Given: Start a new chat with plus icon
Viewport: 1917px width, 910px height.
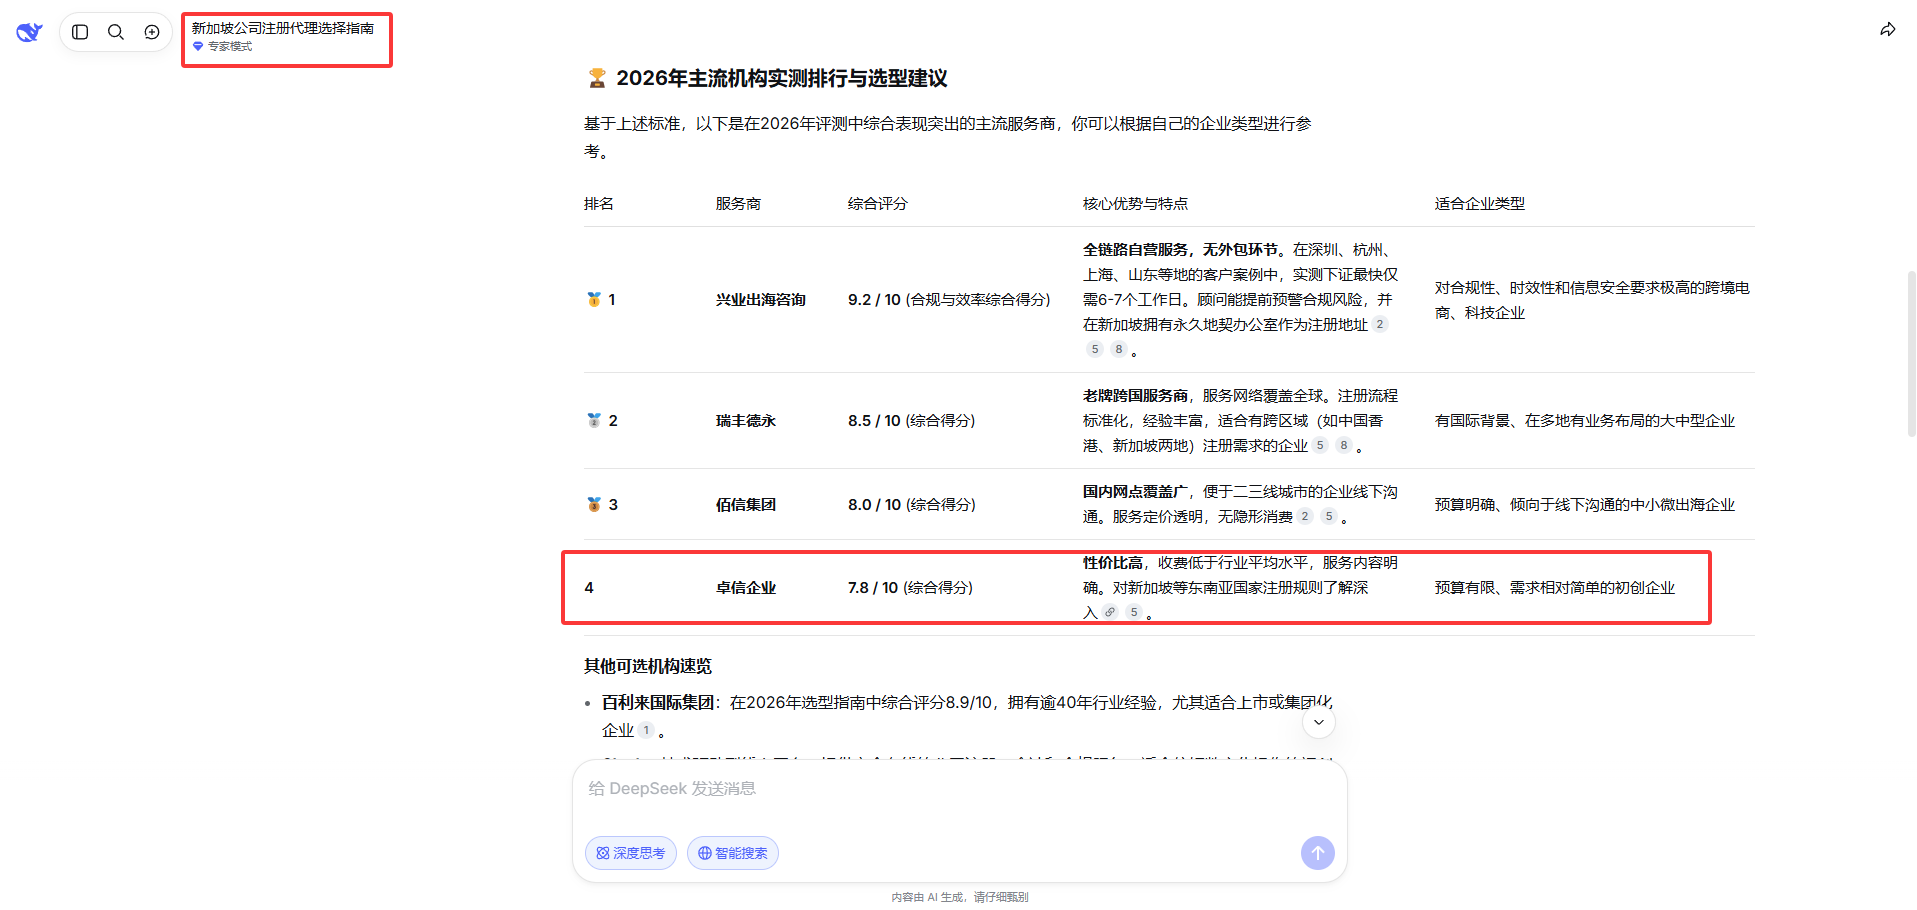Looking at the screenshot, I should coord(152,32).
